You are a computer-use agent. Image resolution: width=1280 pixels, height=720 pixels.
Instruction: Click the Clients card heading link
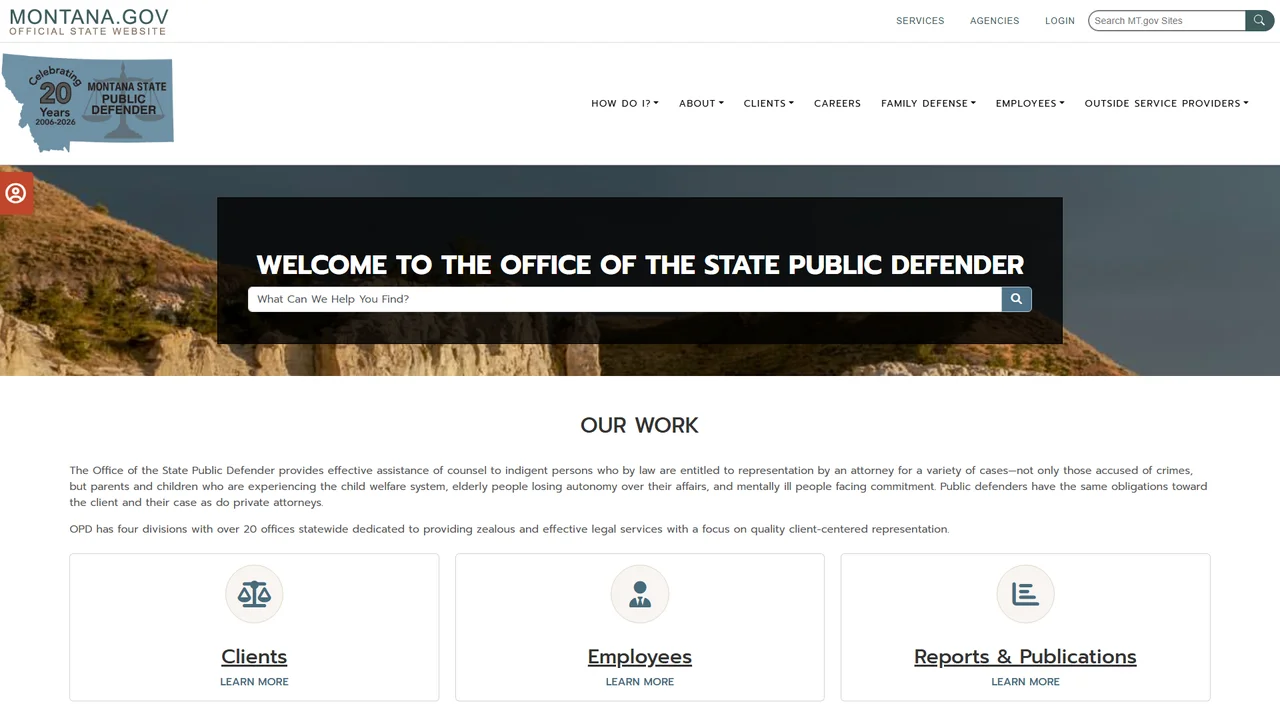[x=254, y=657]
